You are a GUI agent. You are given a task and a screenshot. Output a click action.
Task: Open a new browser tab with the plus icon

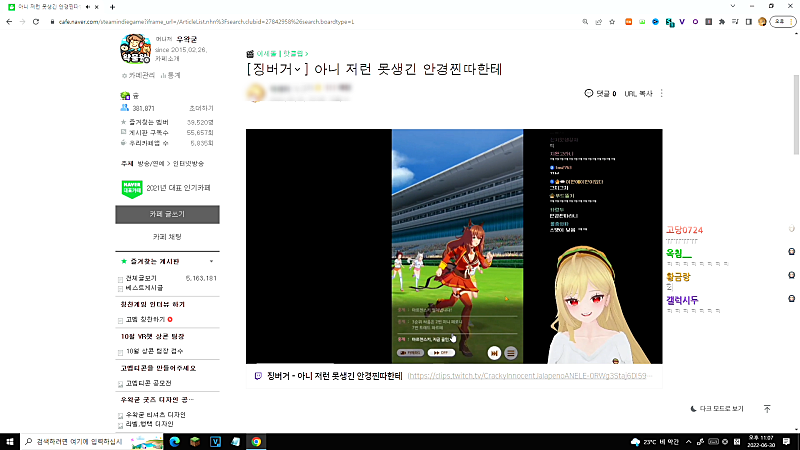[x=112, y=7]
